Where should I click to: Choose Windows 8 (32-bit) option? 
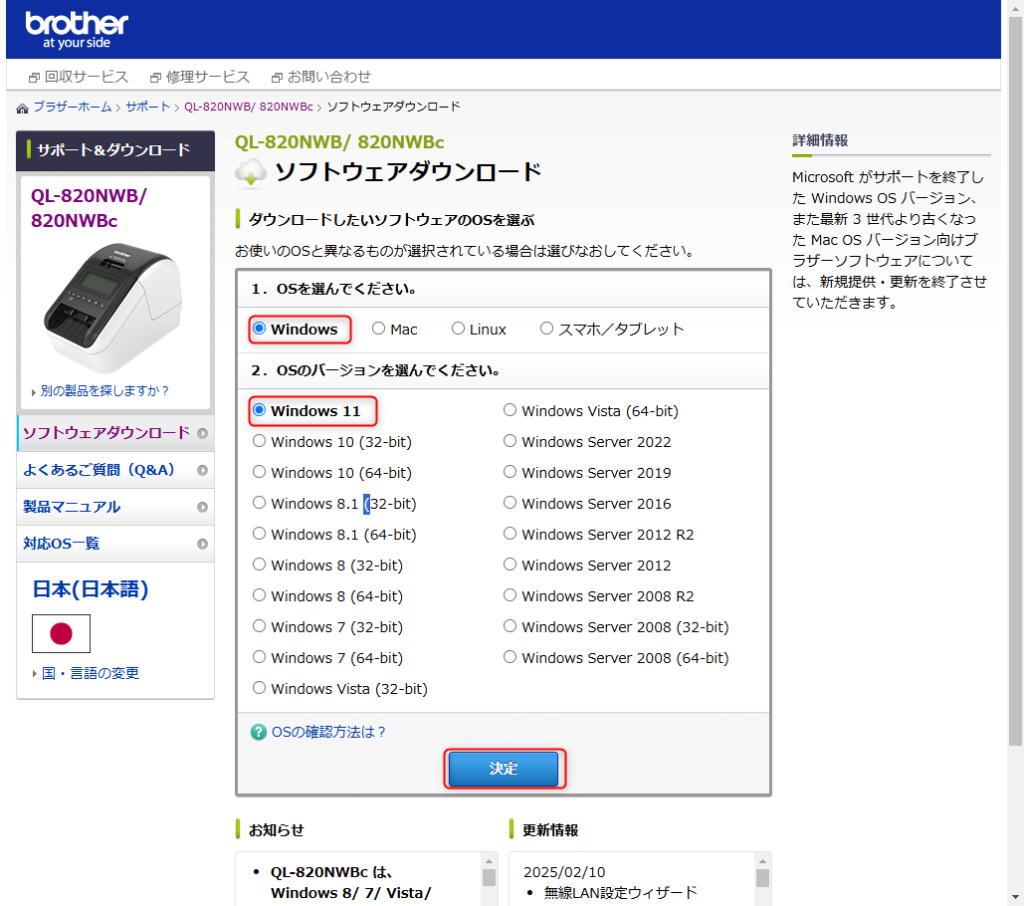click(x=259, y=564)
